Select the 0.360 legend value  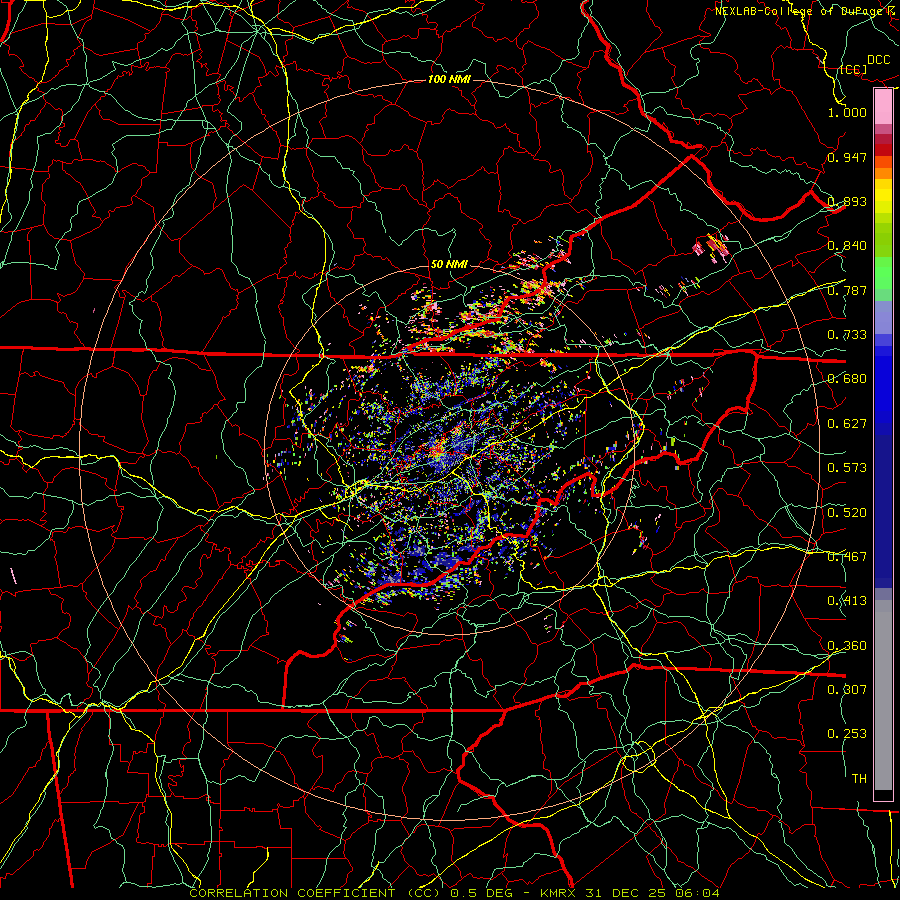(847, 646)
